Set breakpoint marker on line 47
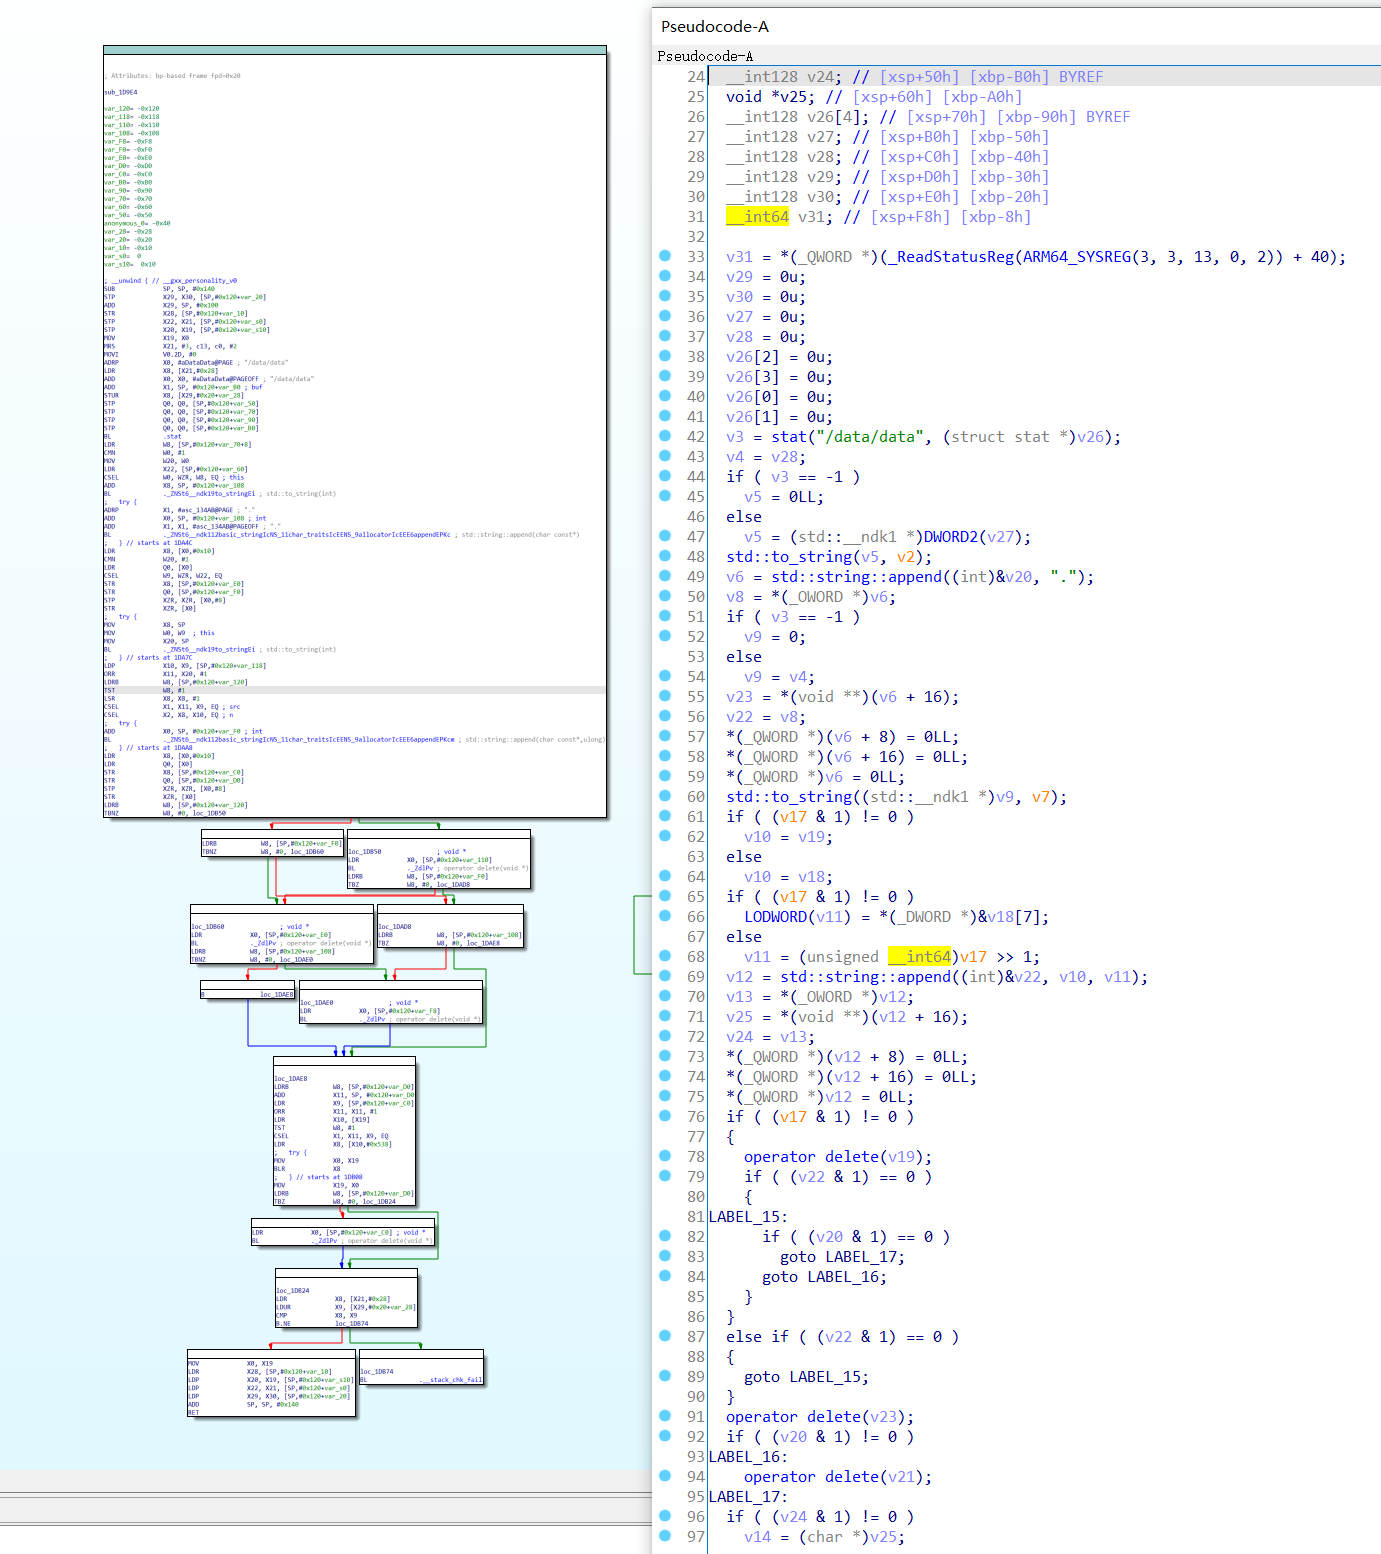1381x1554 pixels. click(665, 536)
